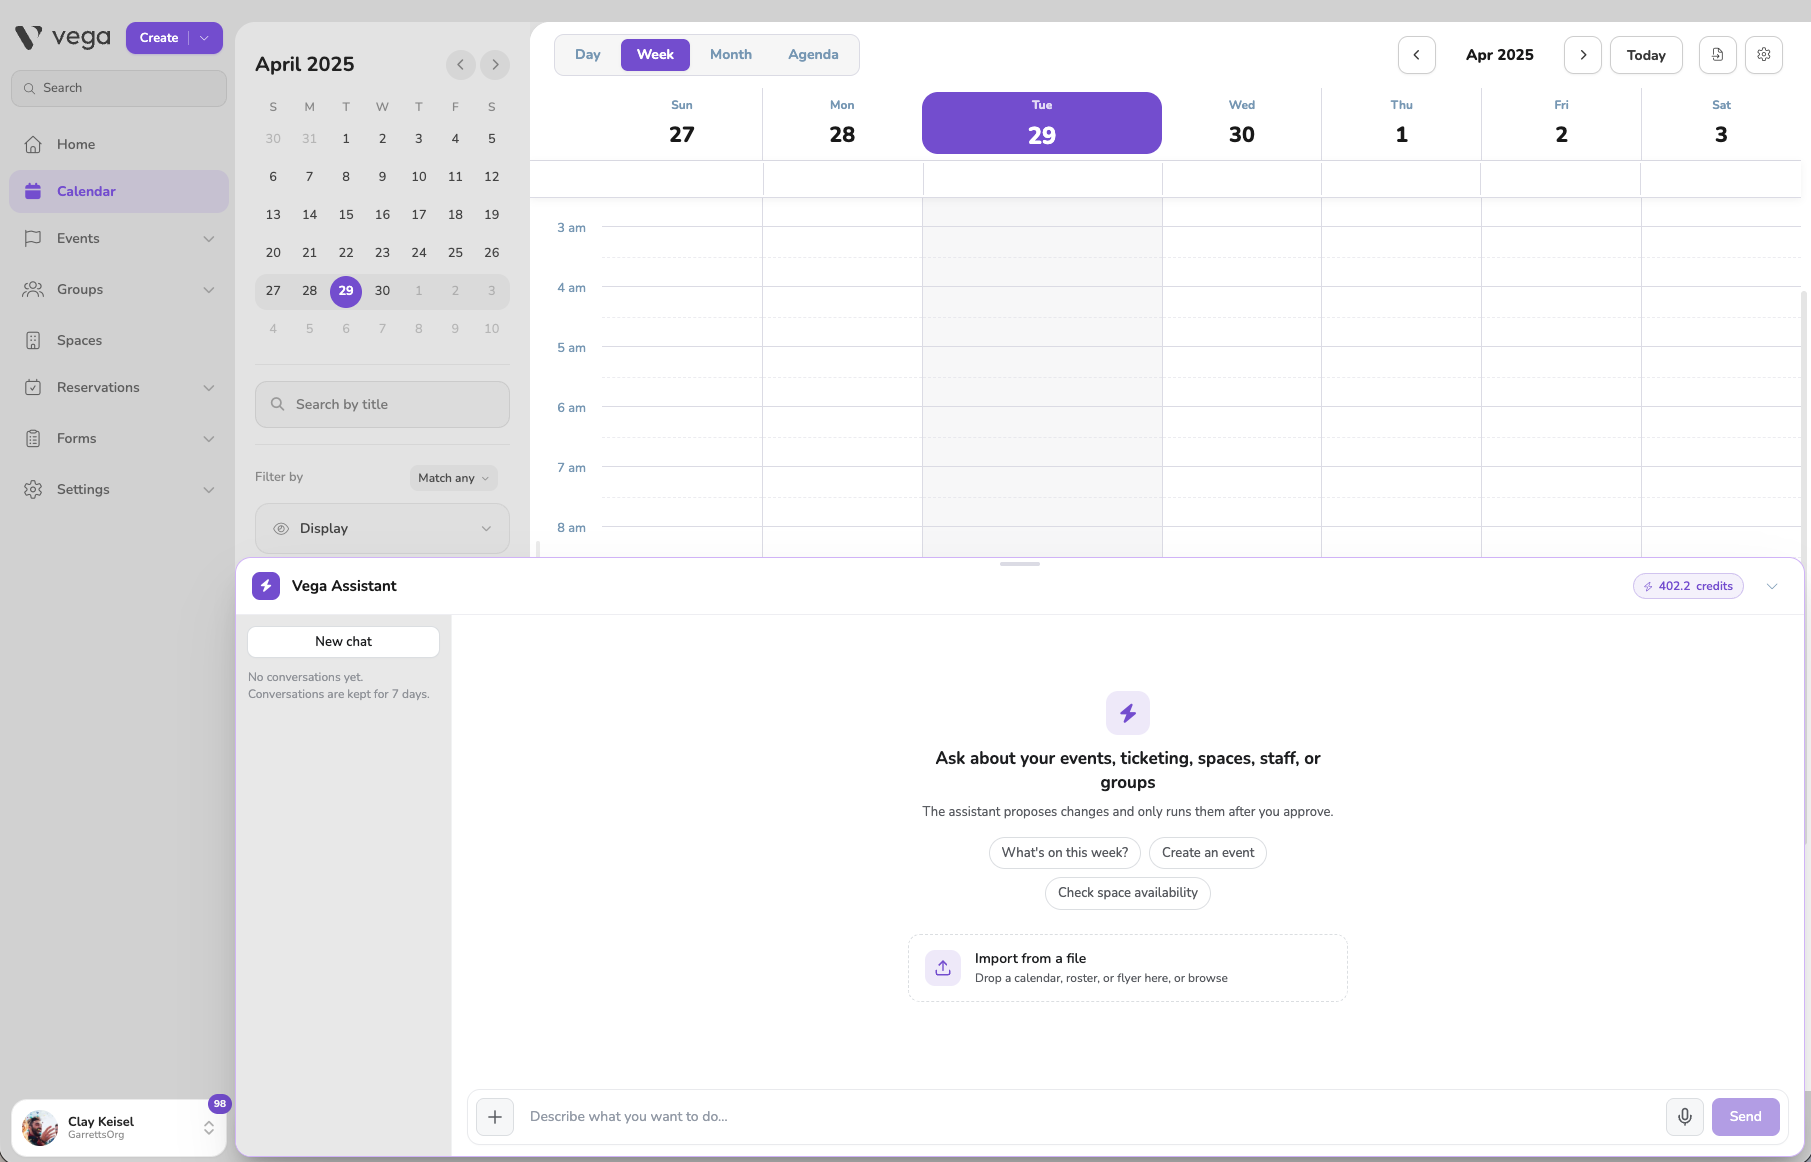
Task: Go to previous week in main calendar
Action: point(1416,55)
